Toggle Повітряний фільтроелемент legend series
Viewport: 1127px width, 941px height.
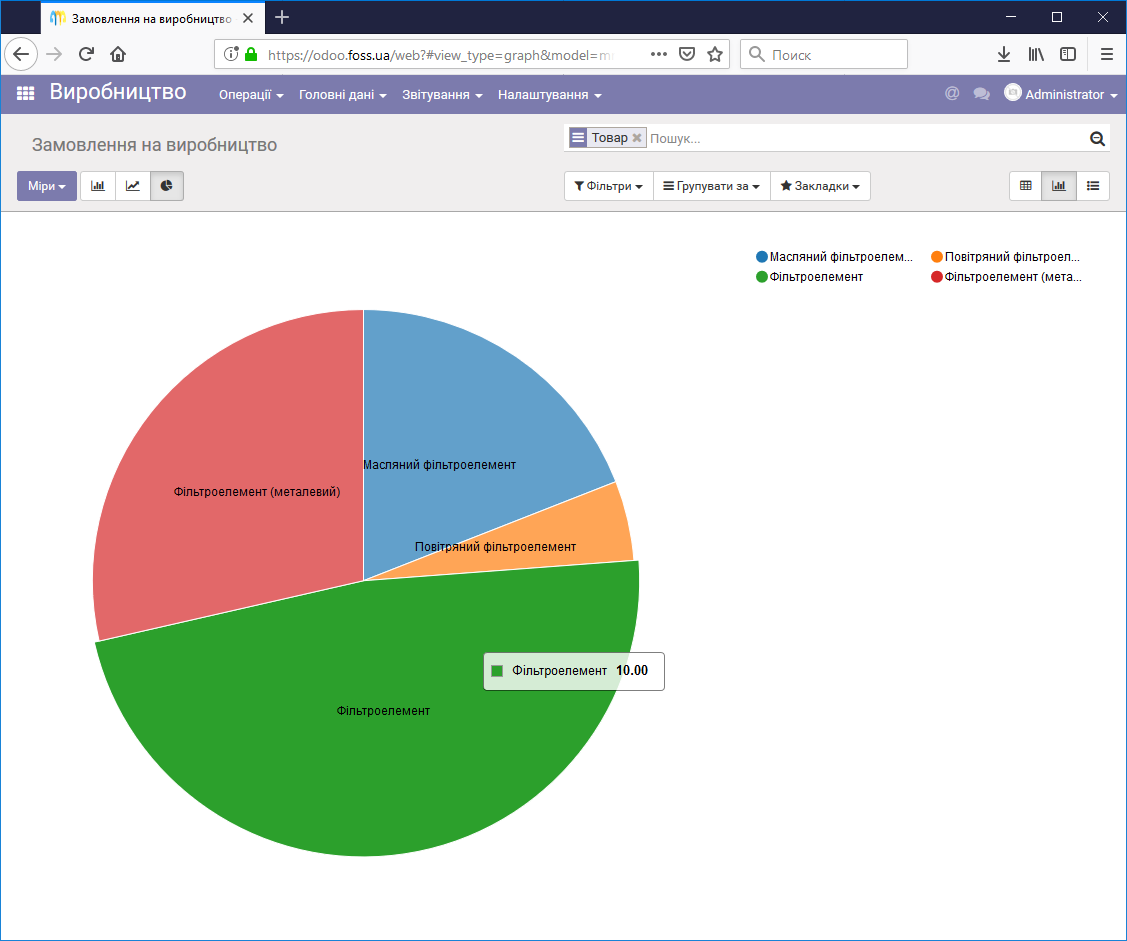1006,257
